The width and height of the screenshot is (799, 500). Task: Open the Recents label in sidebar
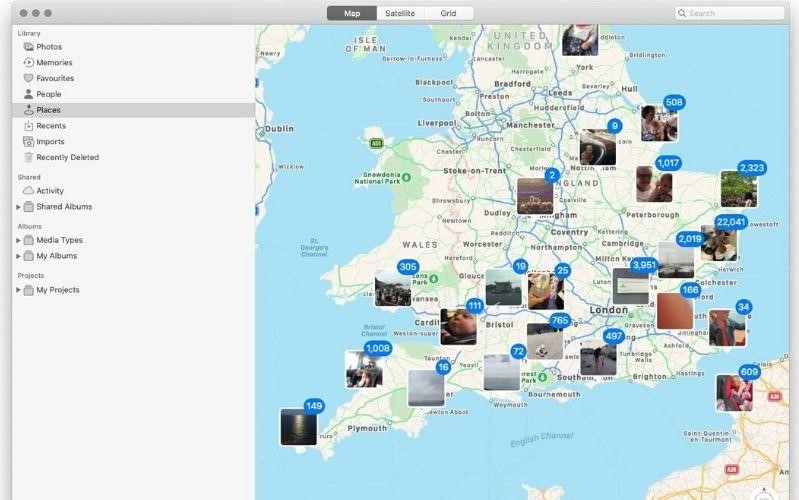click(51, 126)
